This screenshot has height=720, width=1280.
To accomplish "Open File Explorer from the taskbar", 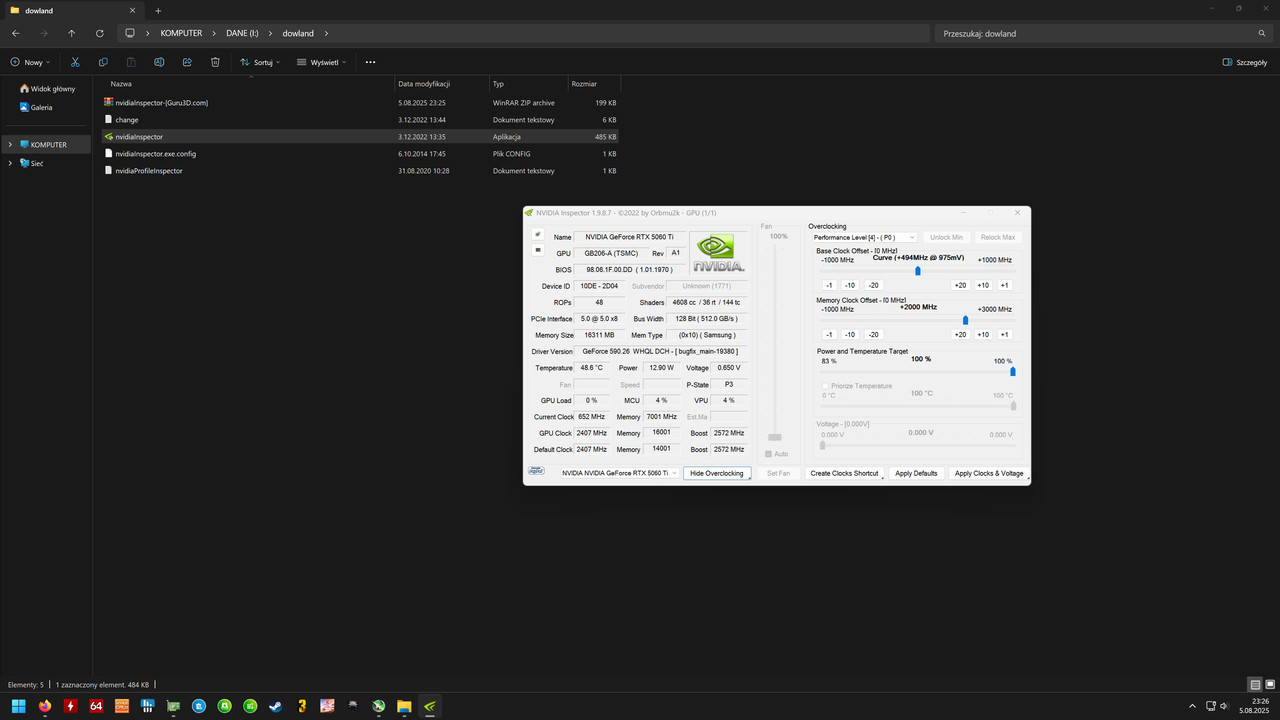I will pos(404,706).
